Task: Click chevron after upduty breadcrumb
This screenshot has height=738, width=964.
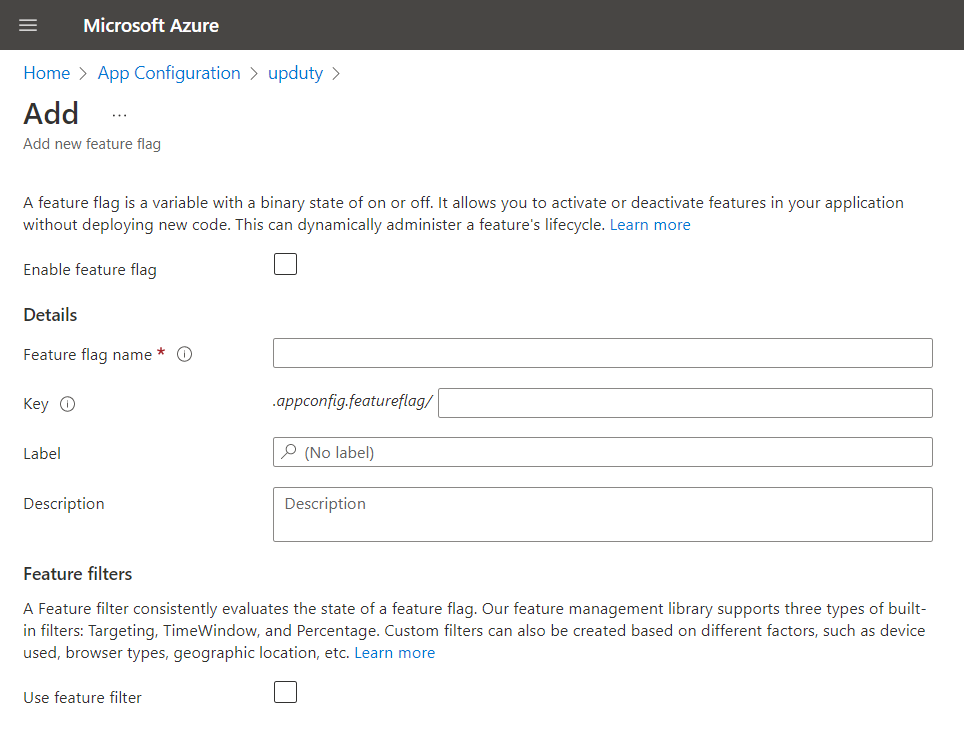Action: pyautogui.click(x=336, y=73)
